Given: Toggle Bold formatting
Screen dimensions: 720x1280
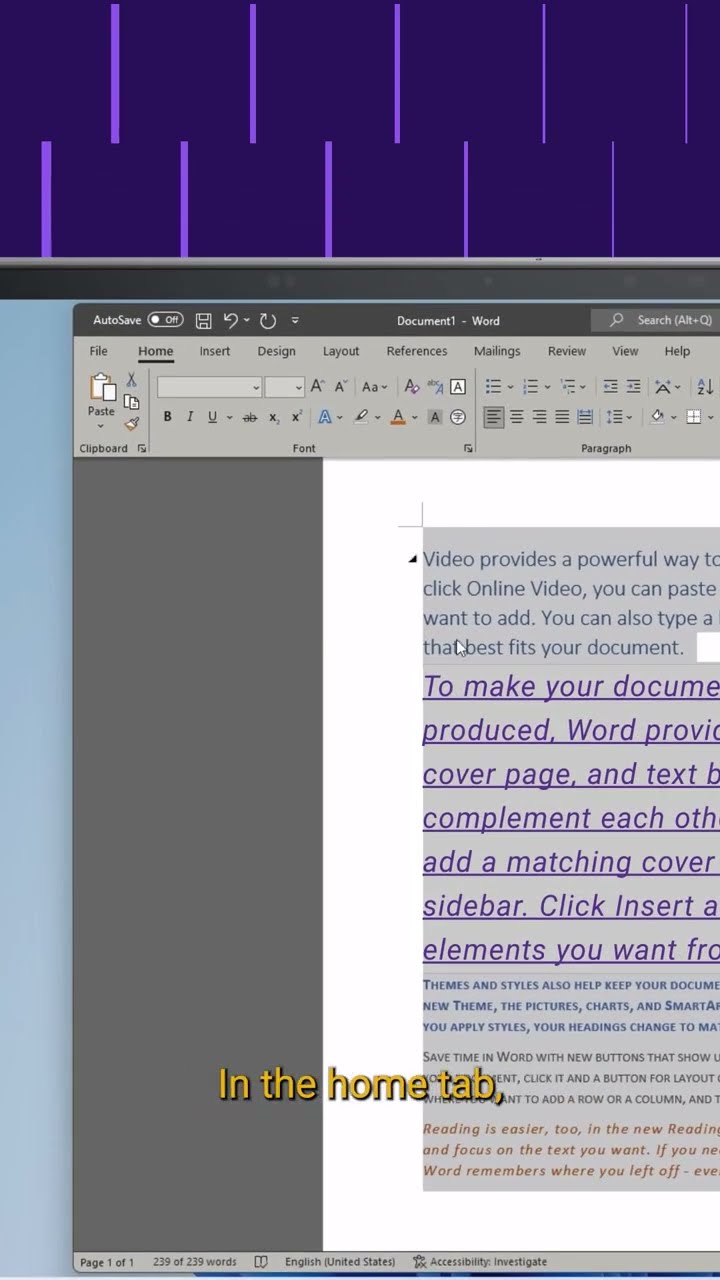Looking at the screenshot, I should click(x=167, y=417).
